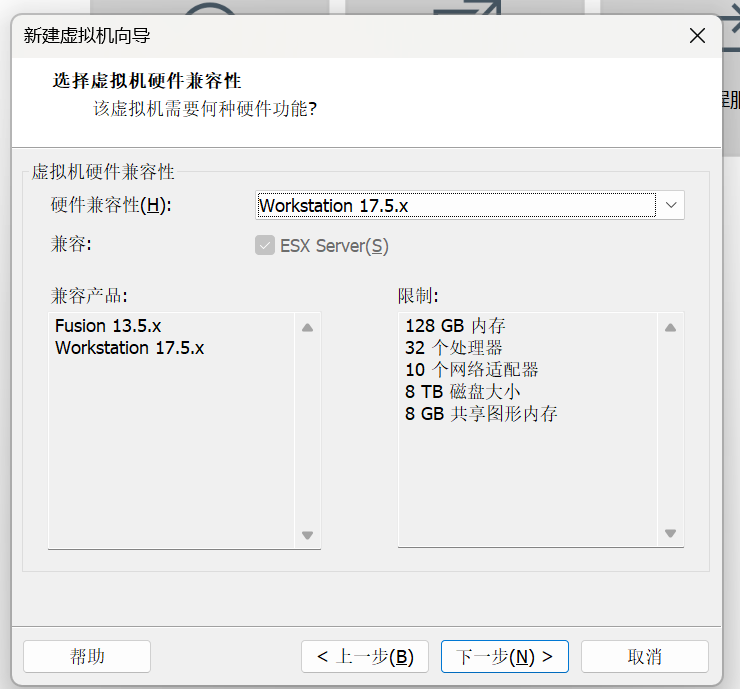Screen dimensions: 740x689
Task: Toggle the ESX Server(S) checkbox
Action: (265, 245)
